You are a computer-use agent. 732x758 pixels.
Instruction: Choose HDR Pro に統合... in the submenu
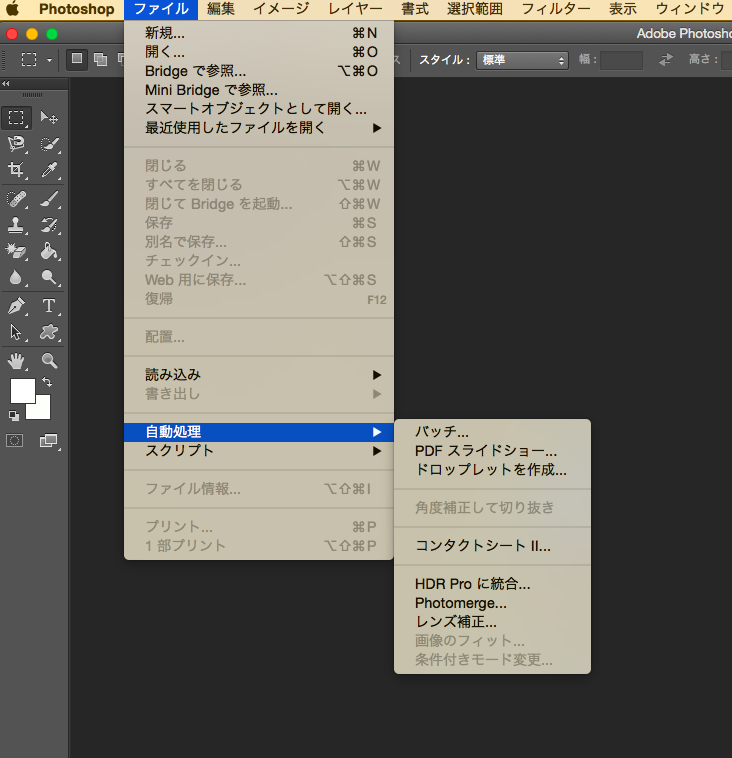492,584
